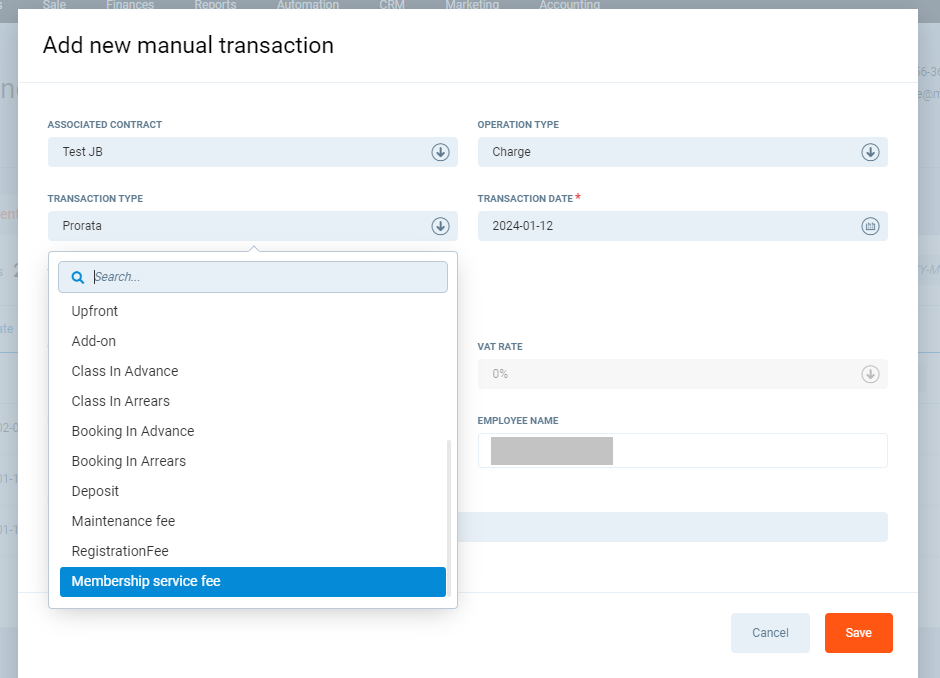Select Upfront from the transaction type list
Screen dimensions: 940x678
(x=95, y=311)
